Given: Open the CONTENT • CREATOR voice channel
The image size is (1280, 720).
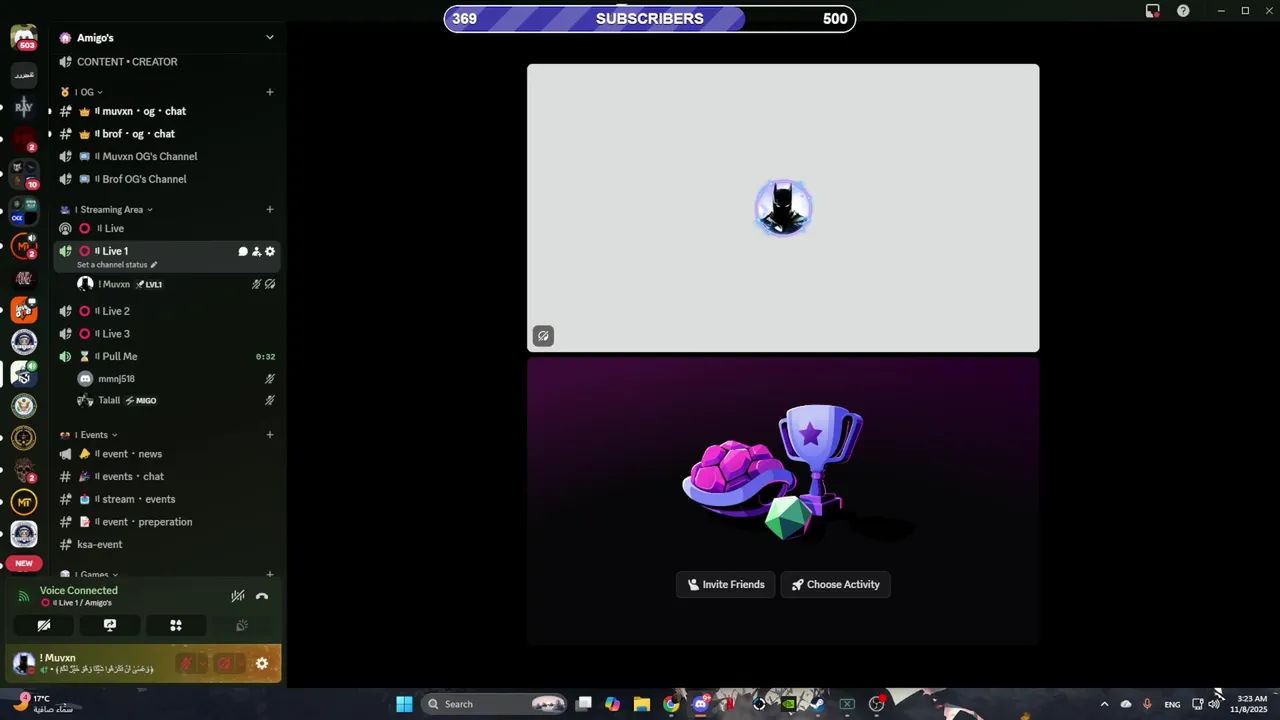Looking at the screenshot, I should (167, 62).
